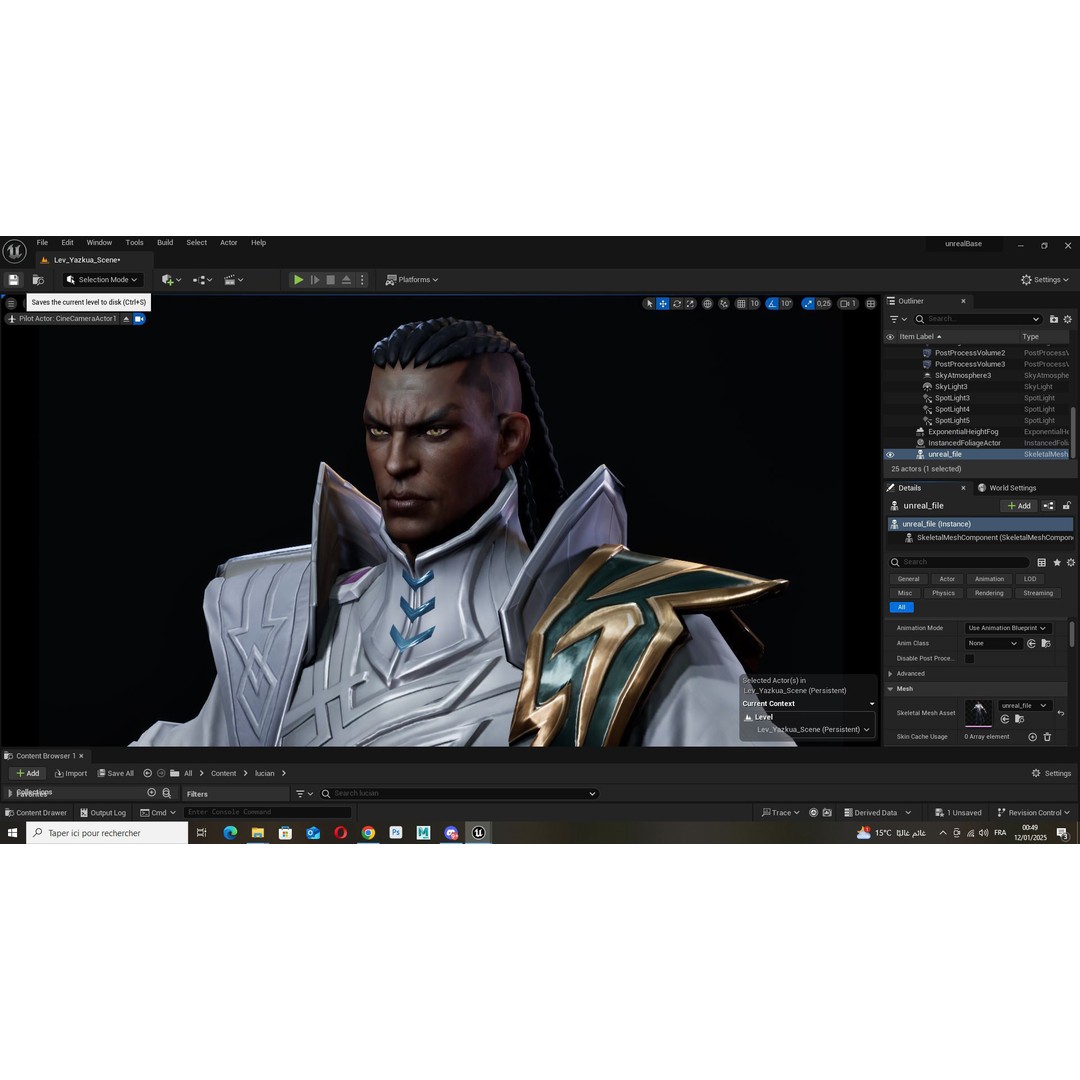Open the Platforms dropdown
The image size is (1080, 1080).
(412, 280)
